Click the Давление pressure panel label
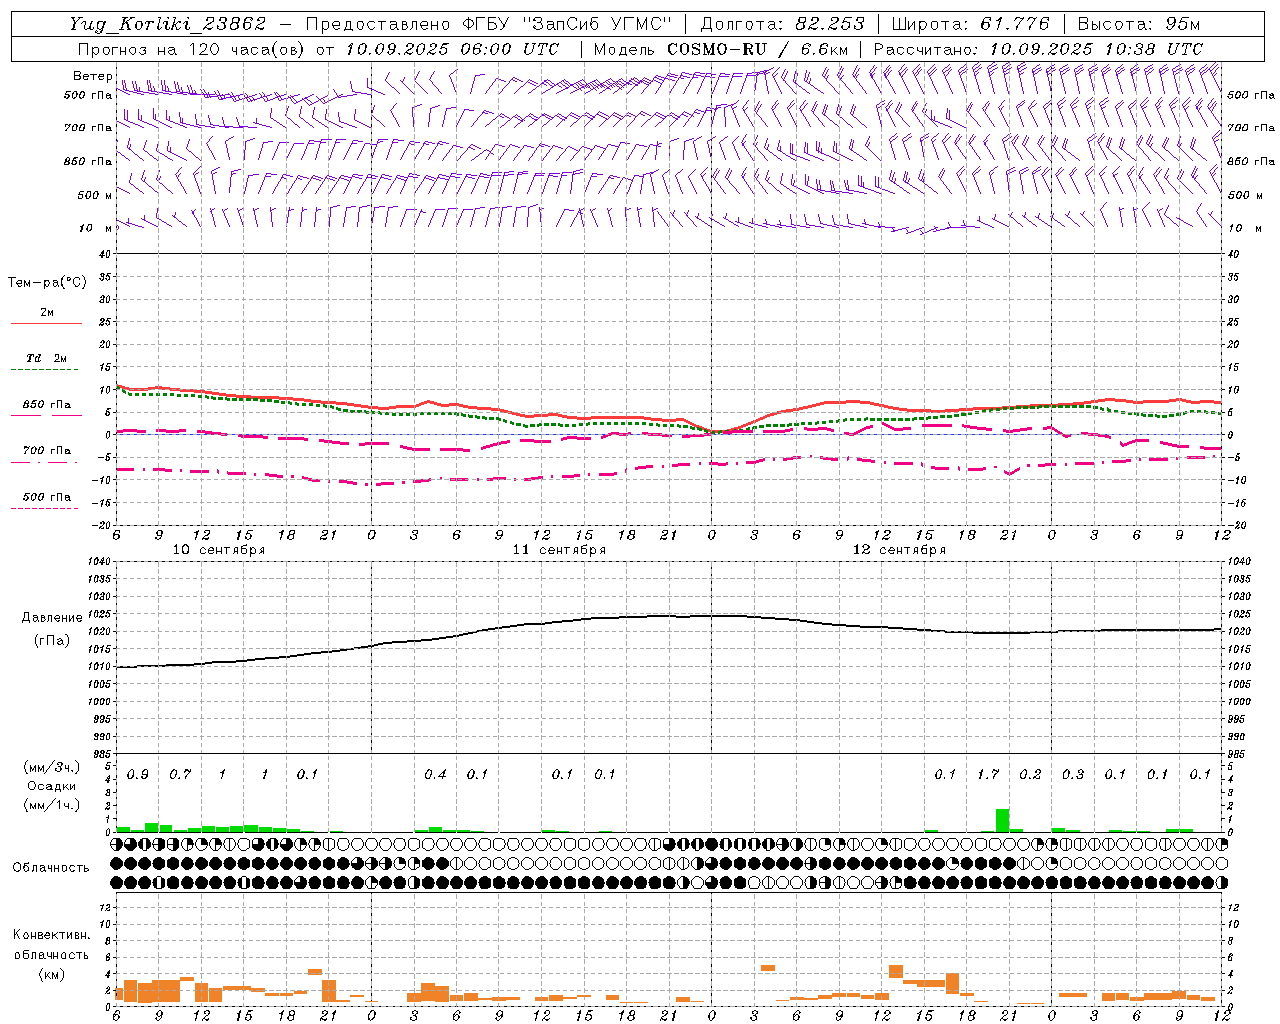 pyautogui.click(x=52, y=618)
